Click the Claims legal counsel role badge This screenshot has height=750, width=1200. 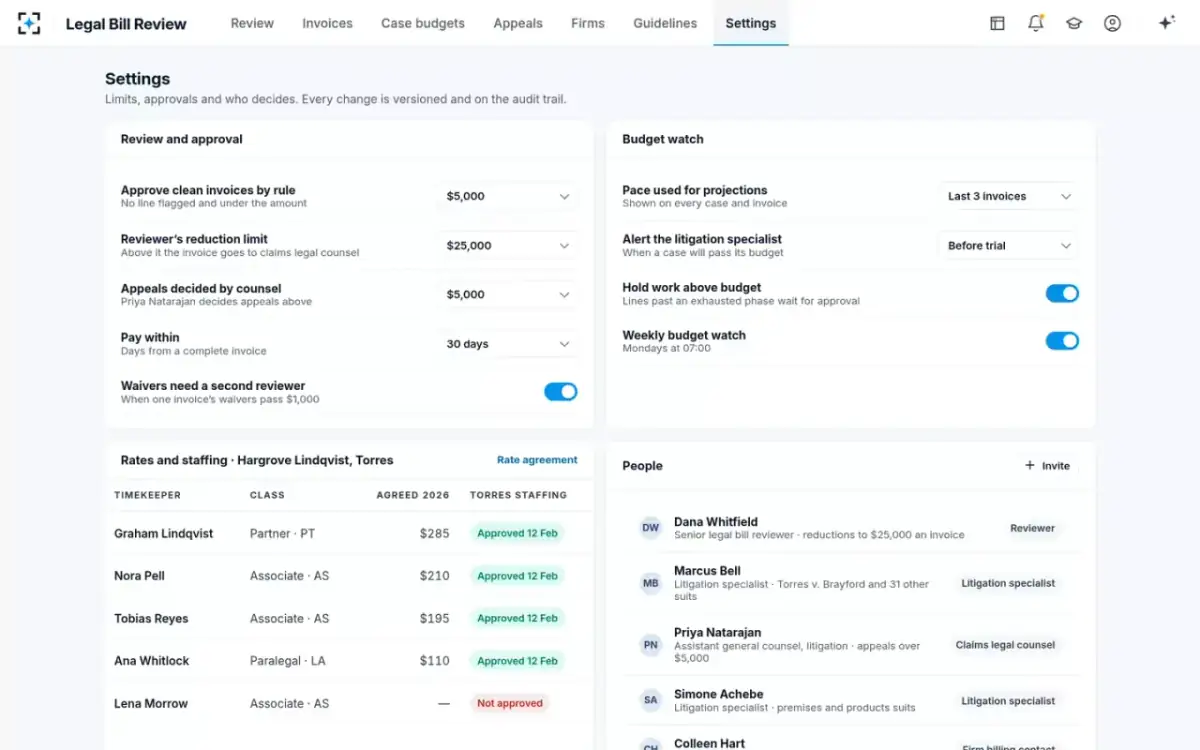point(1005,645)
